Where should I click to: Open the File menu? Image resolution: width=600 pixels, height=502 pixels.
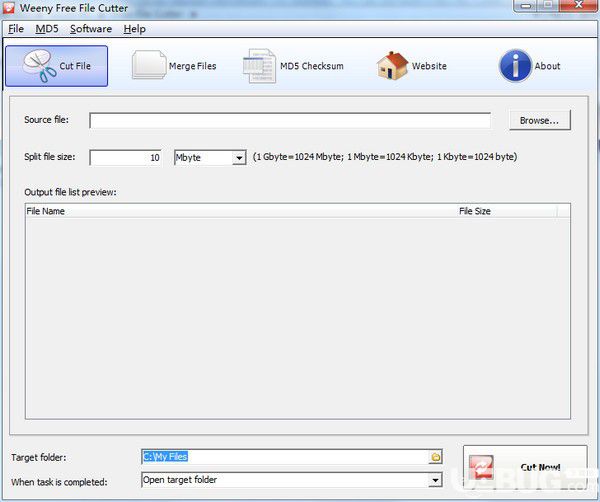[16, 29]
